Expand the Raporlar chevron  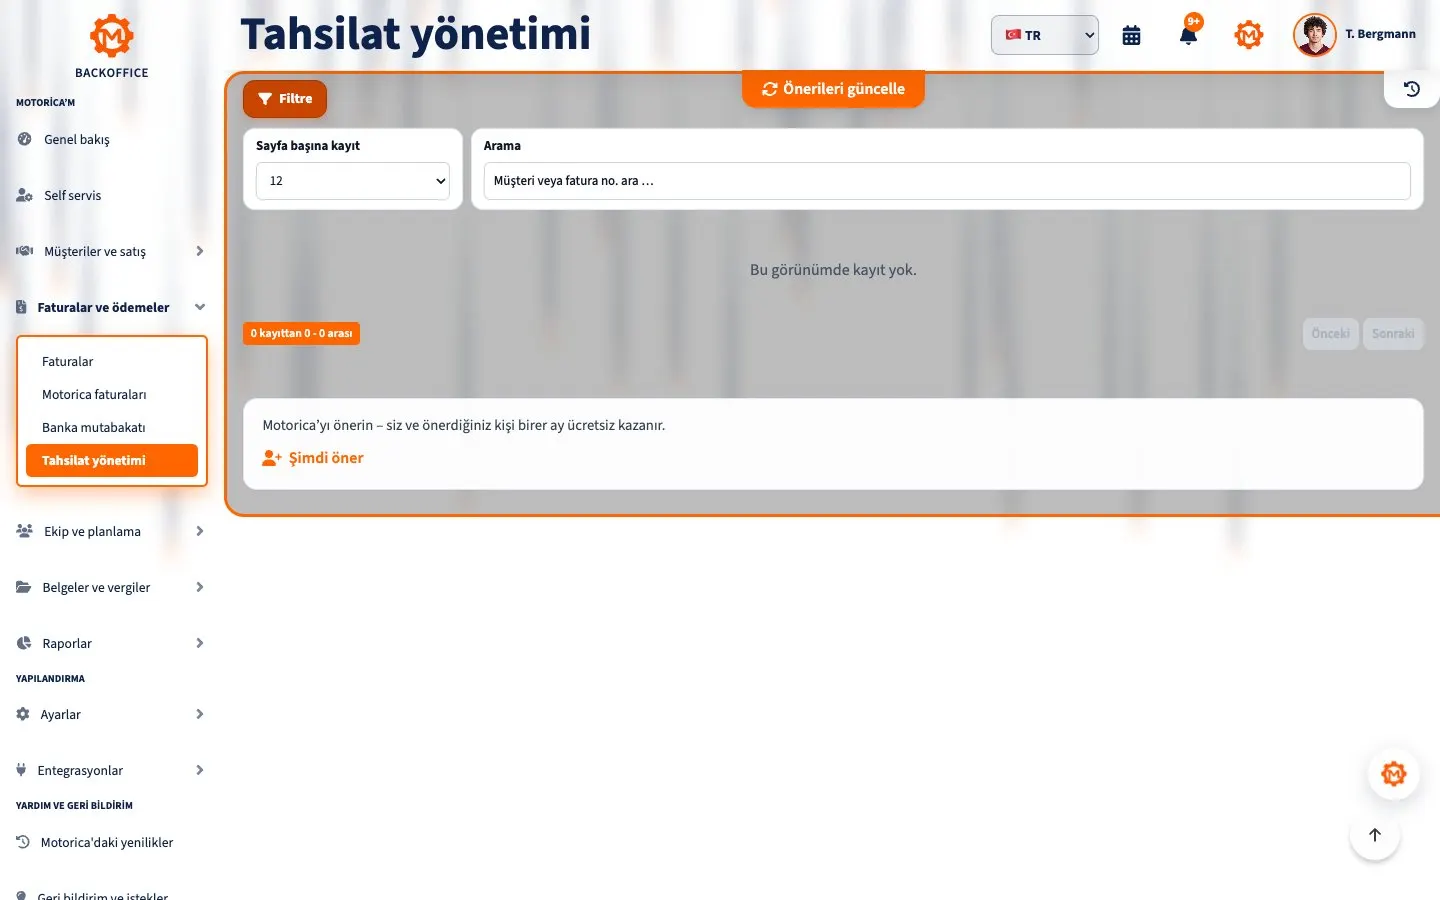click(200, 643)
